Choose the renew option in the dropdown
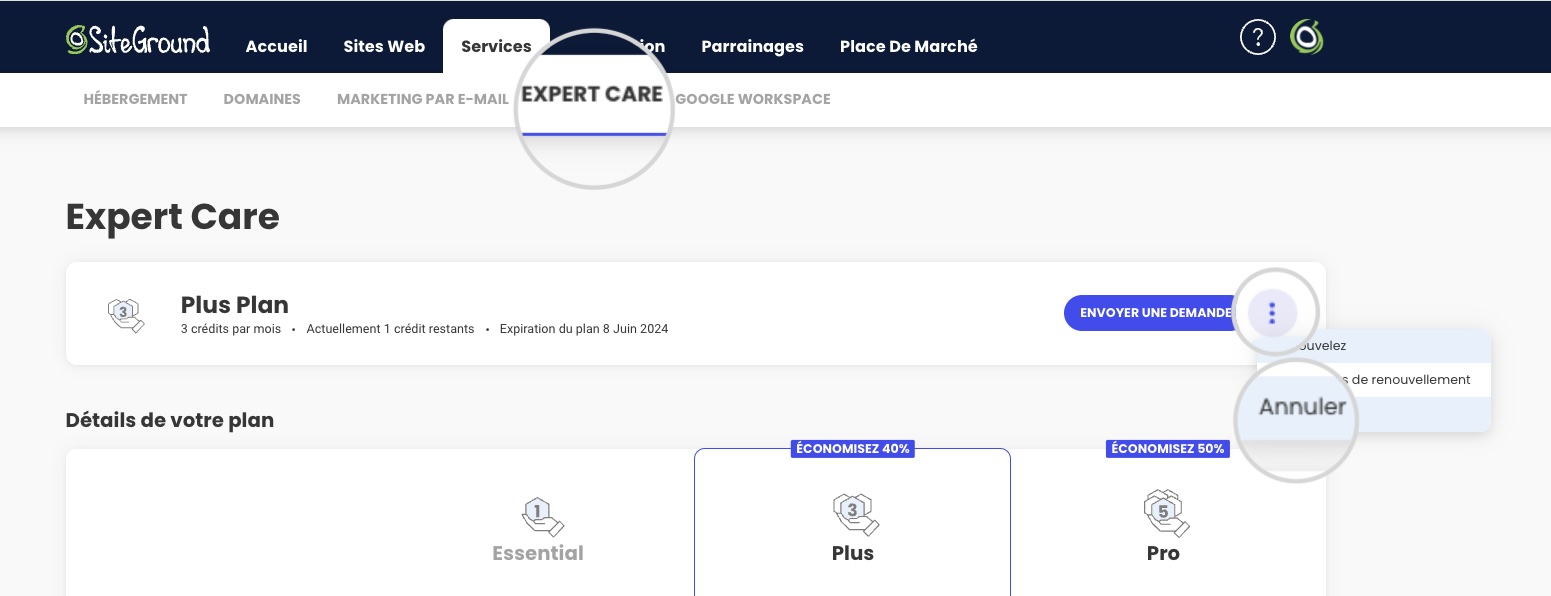The image size is (1551, 596). point(1374,346)
